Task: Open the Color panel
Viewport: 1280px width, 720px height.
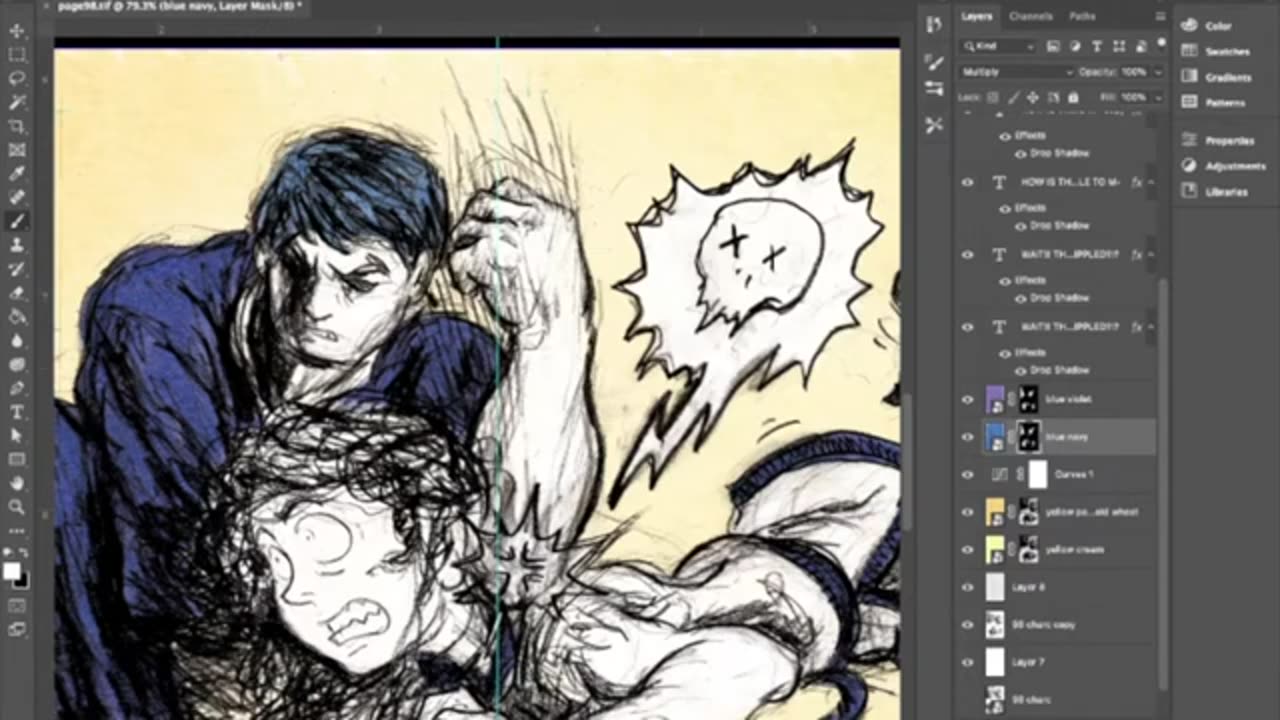Action: tap(1209, 26)
